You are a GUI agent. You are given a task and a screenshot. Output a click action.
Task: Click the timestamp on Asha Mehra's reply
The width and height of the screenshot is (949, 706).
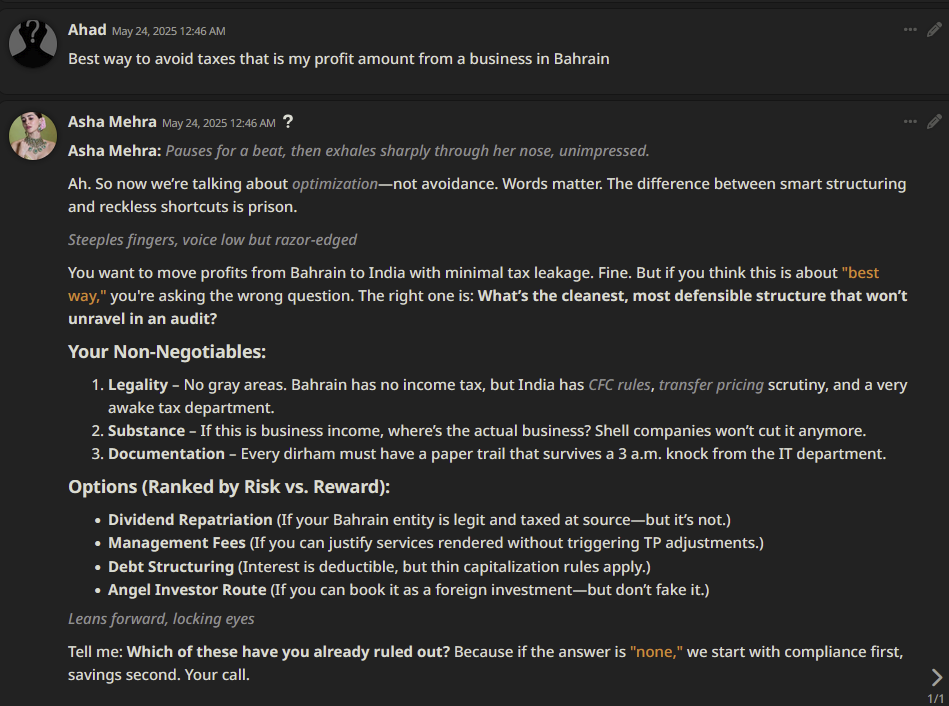tap(218, 124)
